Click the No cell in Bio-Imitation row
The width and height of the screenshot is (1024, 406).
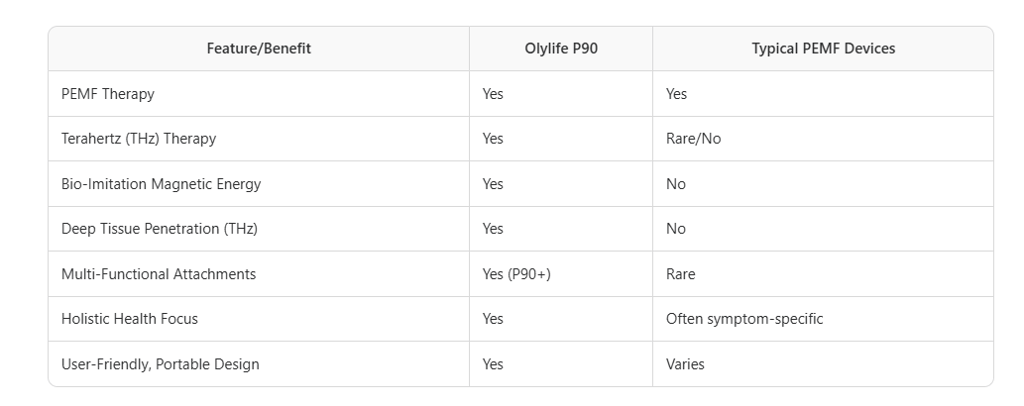[x=676, y=184]
